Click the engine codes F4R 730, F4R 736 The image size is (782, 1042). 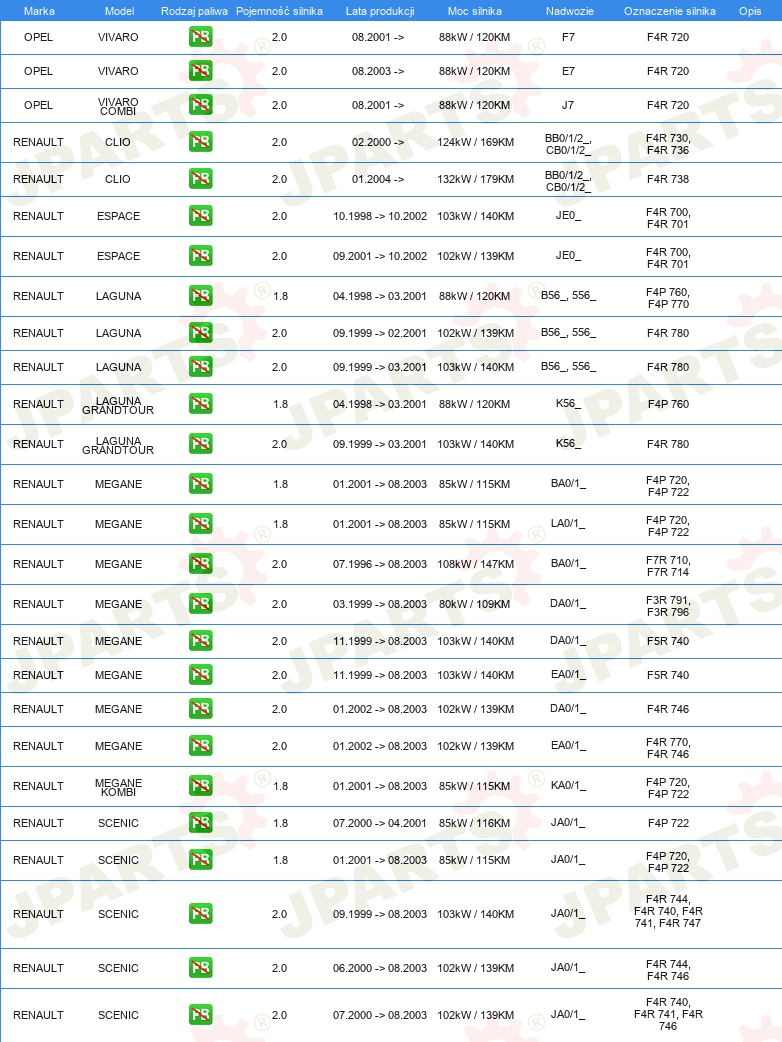pos(668,144)
